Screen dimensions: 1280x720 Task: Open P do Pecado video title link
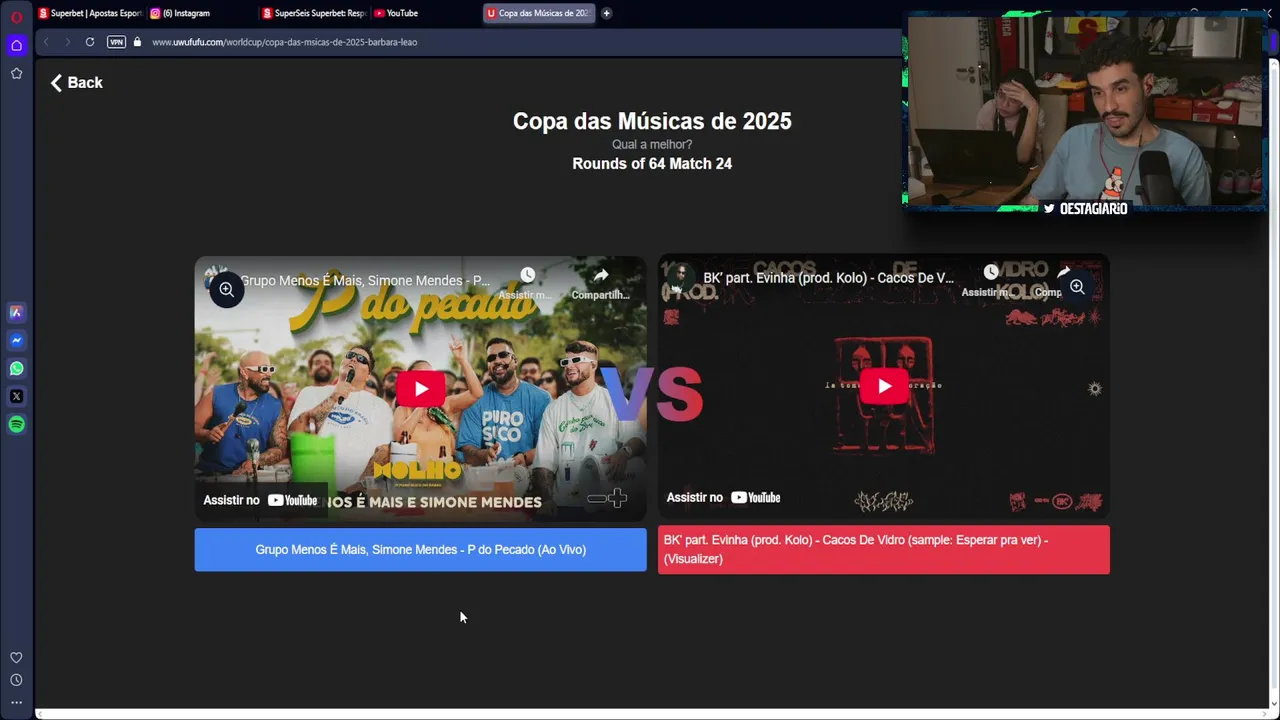pyautogui.click(x=365, y=281)
